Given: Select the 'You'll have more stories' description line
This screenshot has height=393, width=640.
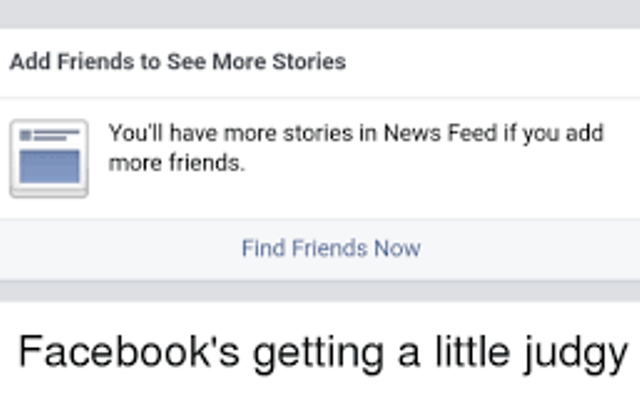Looking at the screenshot, I should point(356,133).
